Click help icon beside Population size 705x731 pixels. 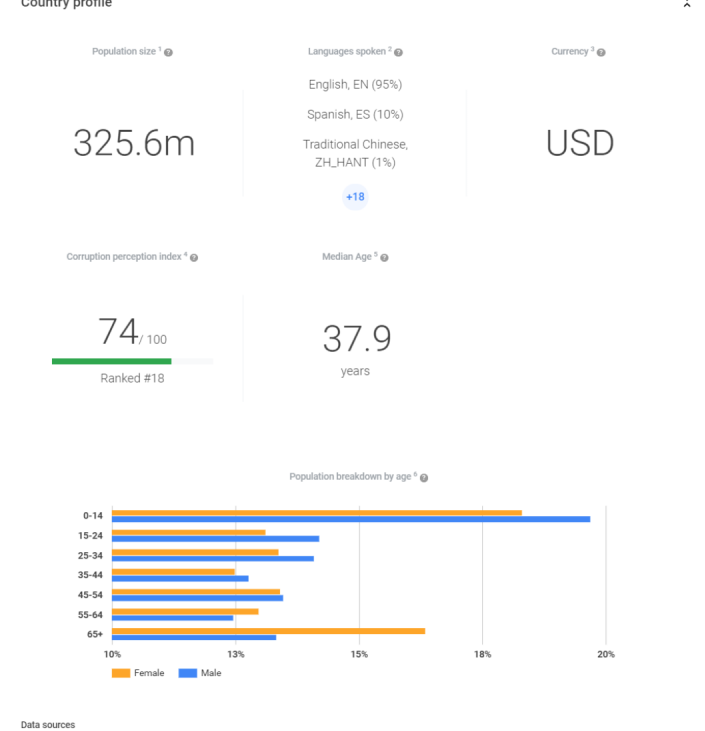click(169, 51)
